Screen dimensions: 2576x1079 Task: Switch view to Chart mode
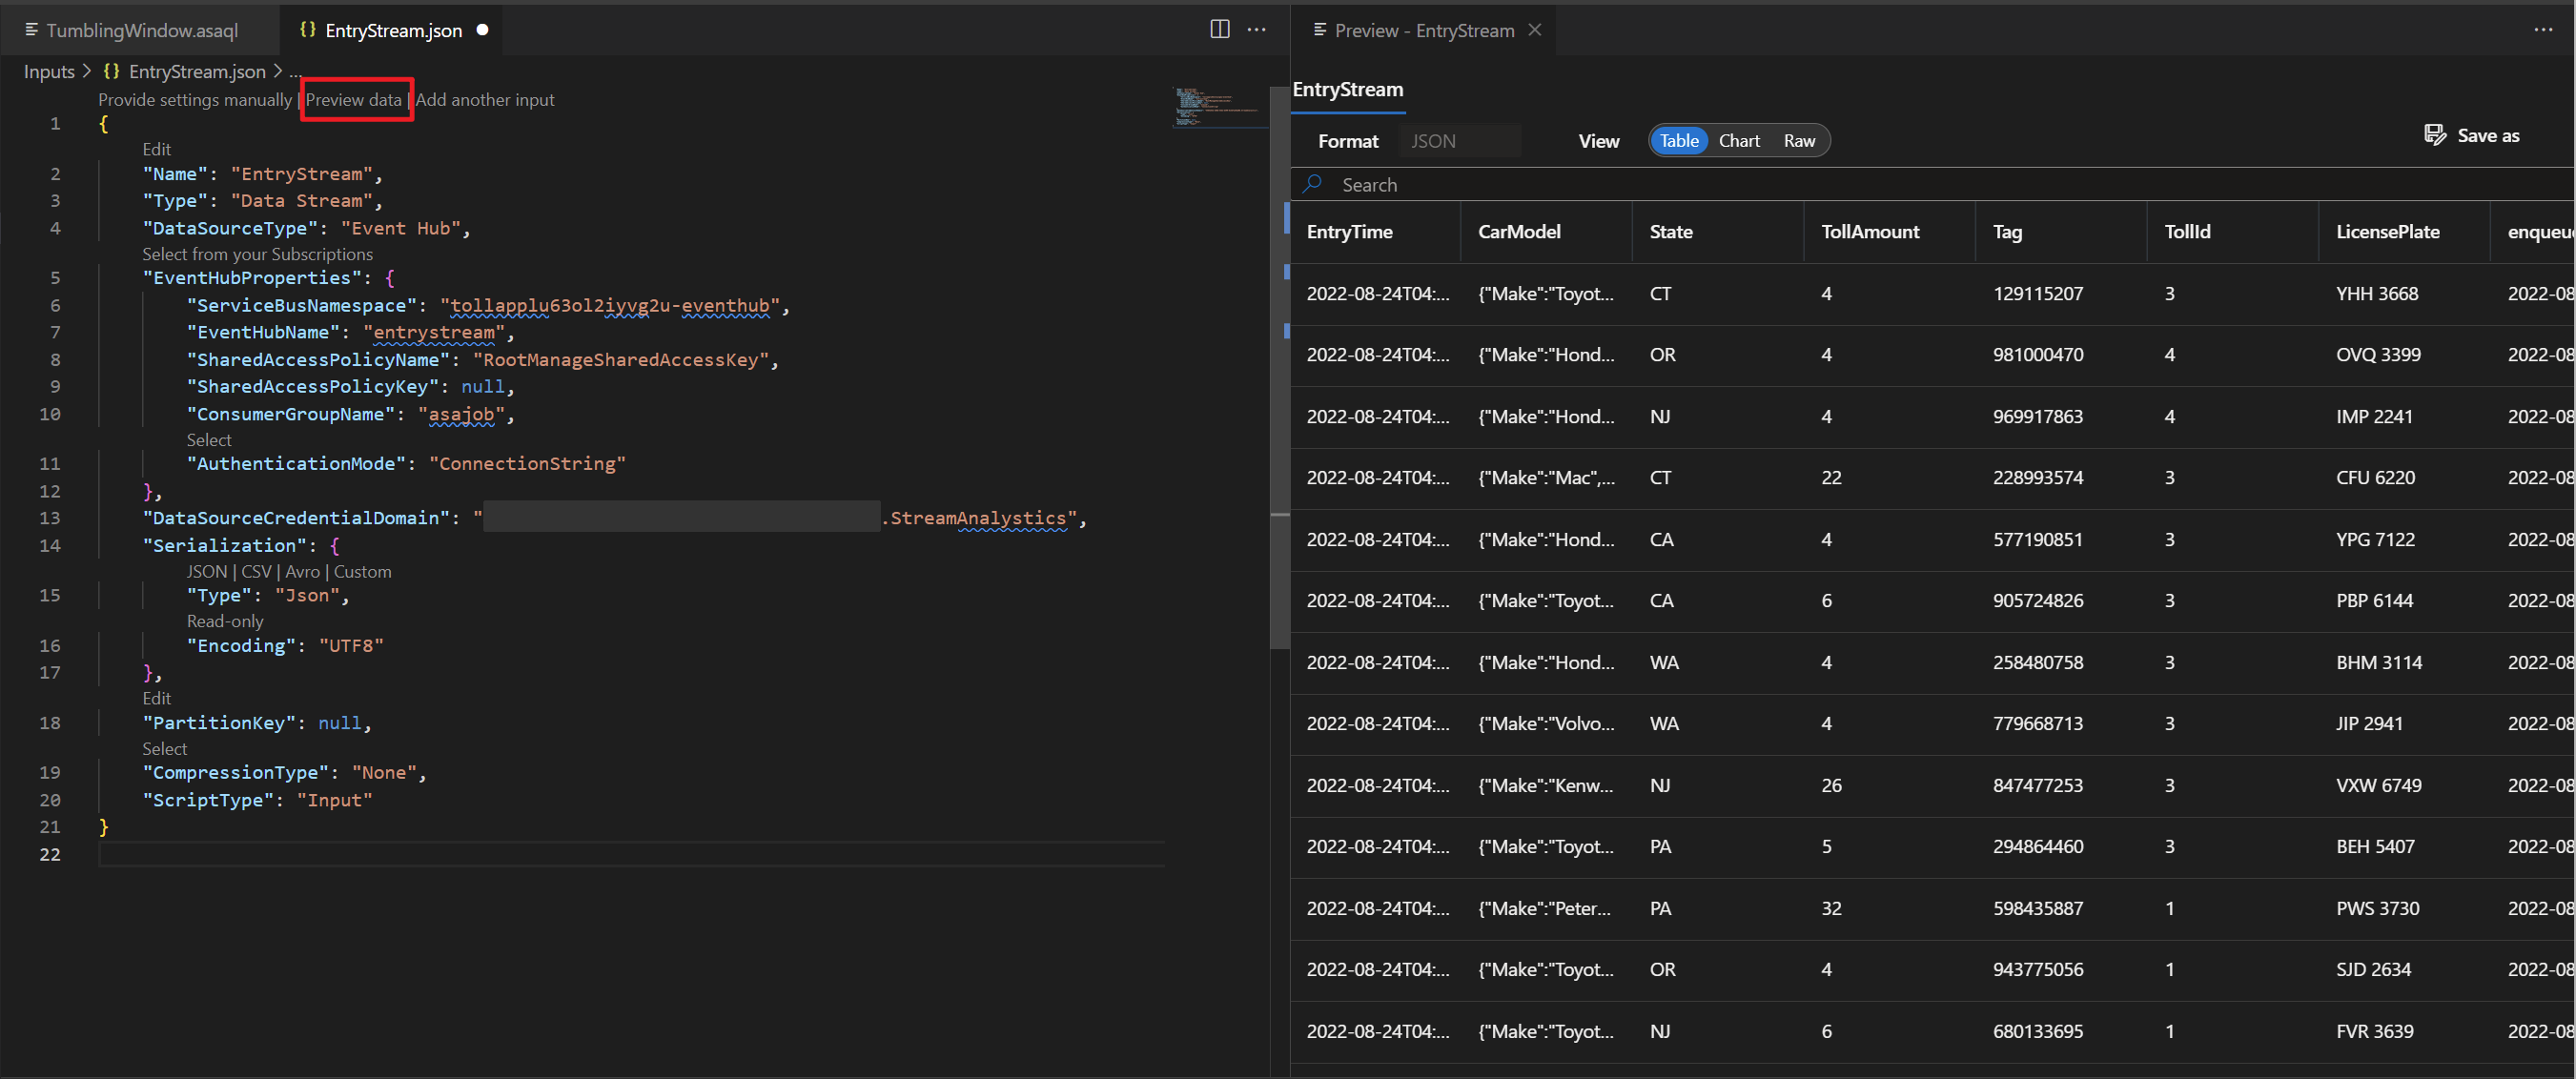[1738, 141]
